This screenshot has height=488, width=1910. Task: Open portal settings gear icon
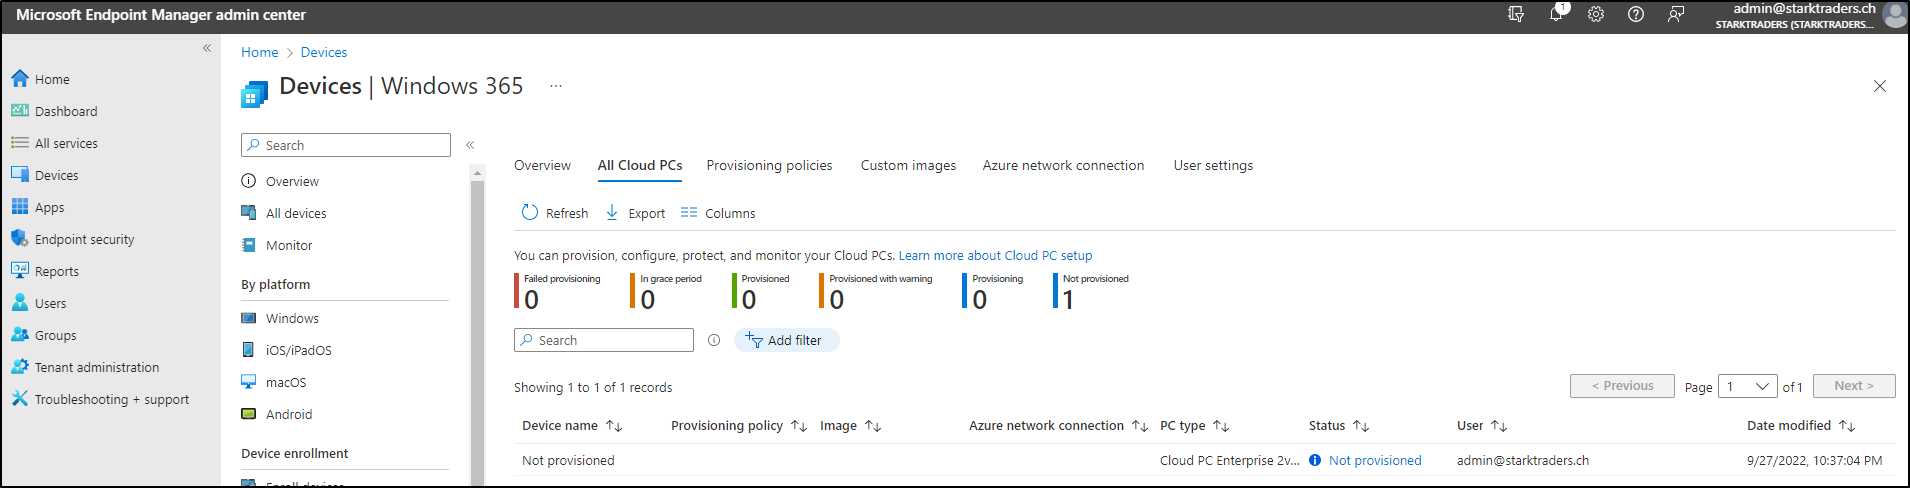tap(1596, 14)
